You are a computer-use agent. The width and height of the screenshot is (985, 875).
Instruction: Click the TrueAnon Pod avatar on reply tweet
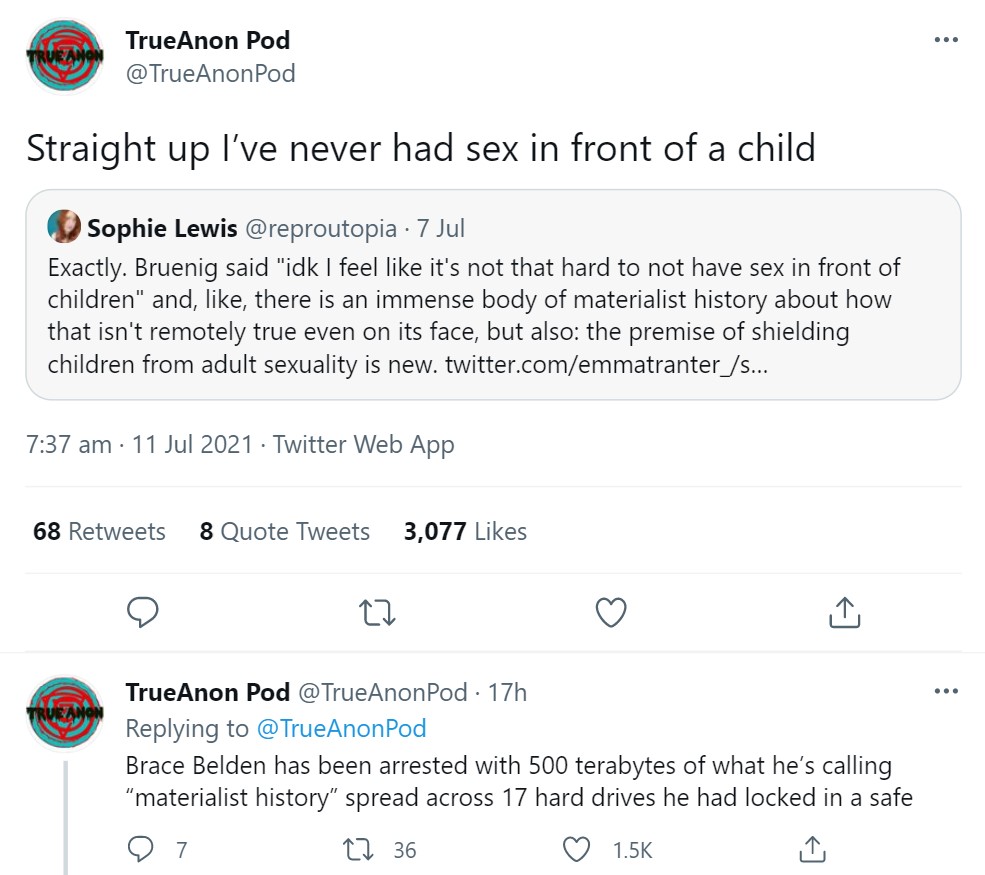pos(65,713)
